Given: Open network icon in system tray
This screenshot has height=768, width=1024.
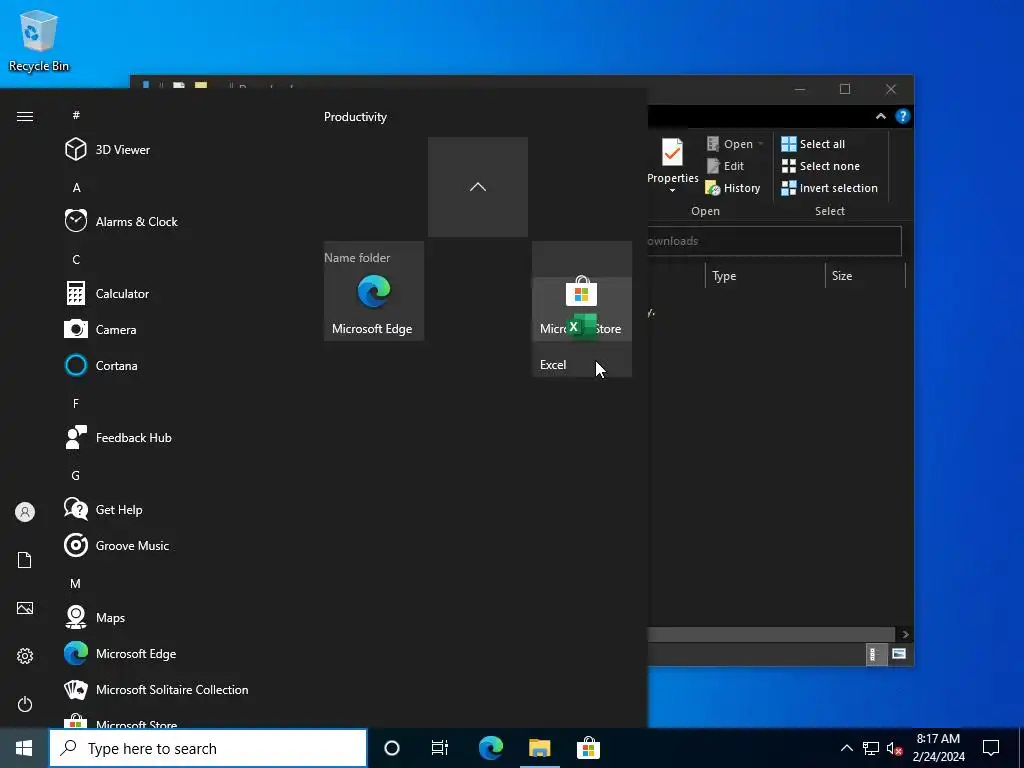Looking at the screenshot, I should tap(871, 748).
